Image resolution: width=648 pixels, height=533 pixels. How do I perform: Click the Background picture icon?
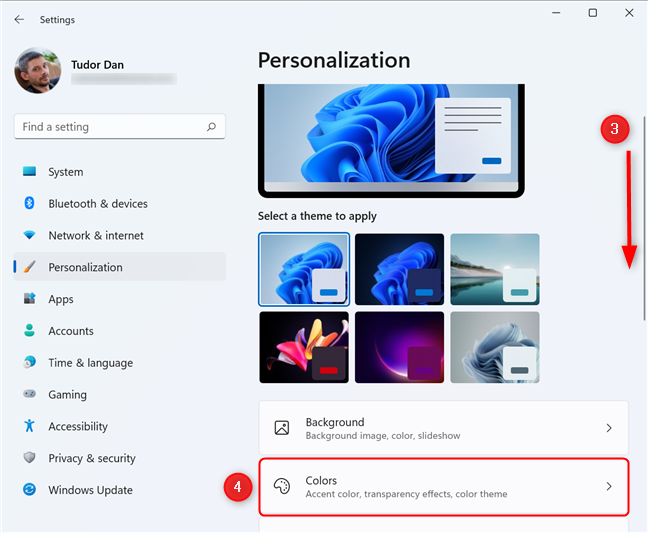282,428
